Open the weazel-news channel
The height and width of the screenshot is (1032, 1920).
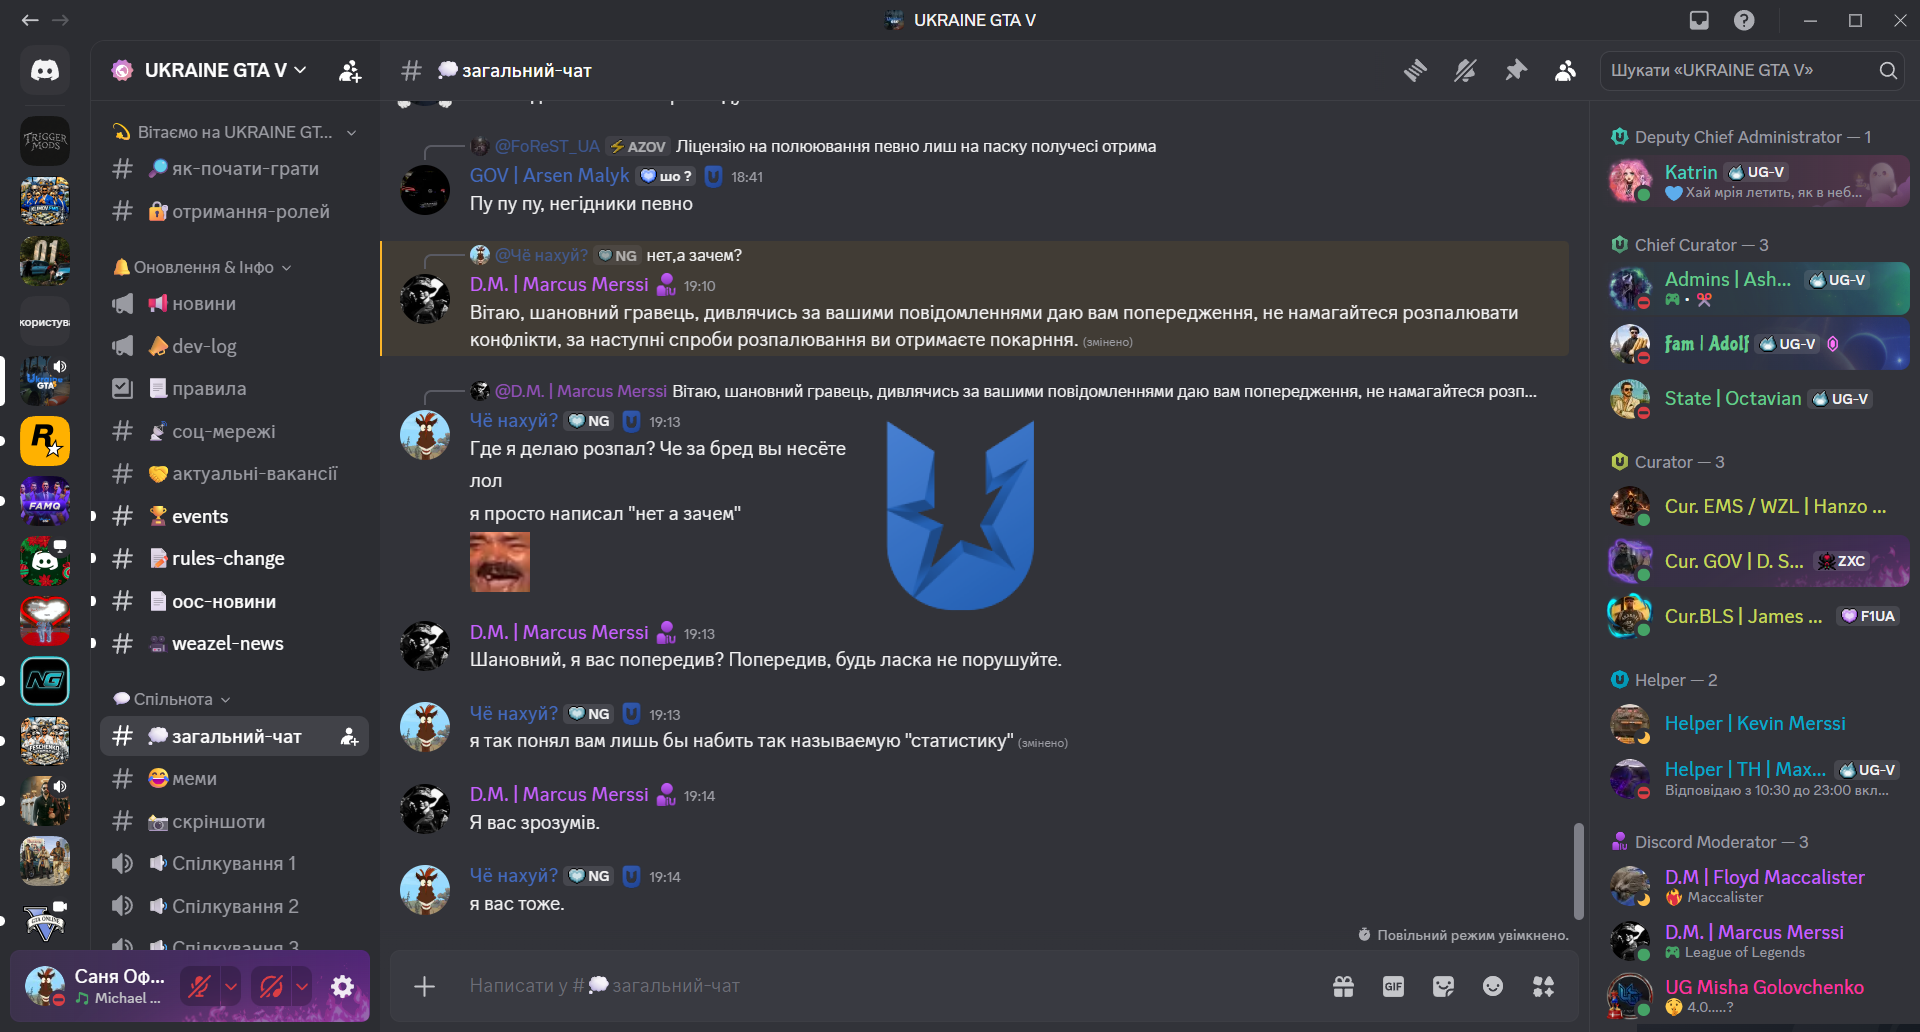coord(234,643)
